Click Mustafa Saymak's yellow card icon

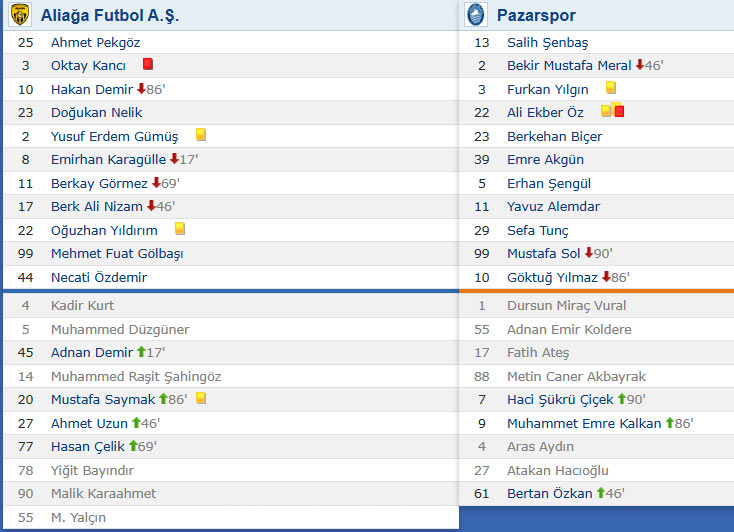point(201,398)
